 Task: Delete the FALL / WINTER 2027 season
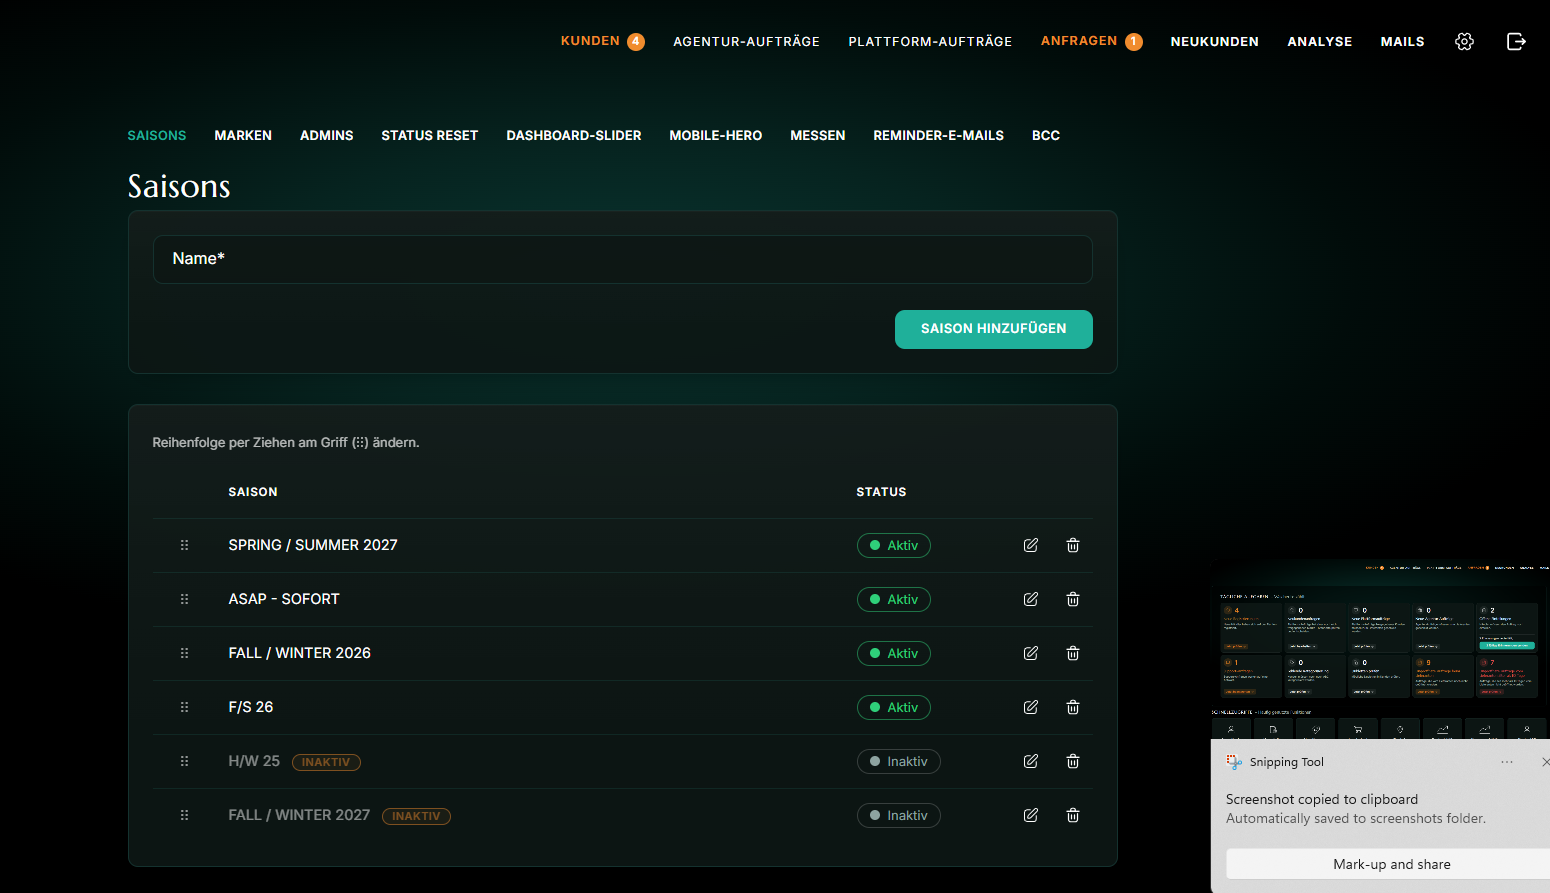1073,815
